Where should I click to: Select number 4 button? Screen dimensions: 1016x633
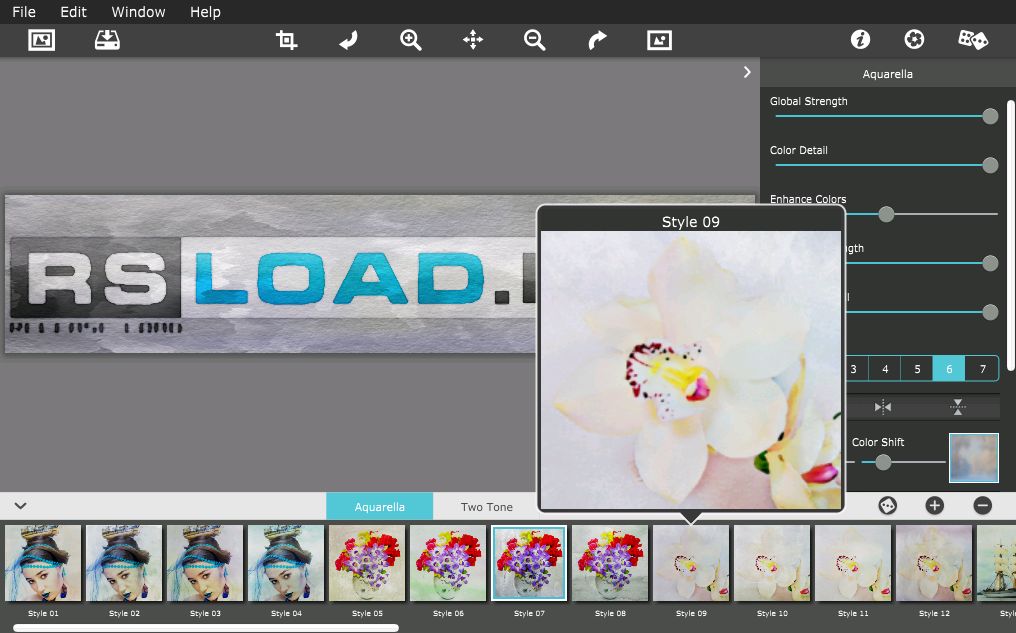click(885, 369)
